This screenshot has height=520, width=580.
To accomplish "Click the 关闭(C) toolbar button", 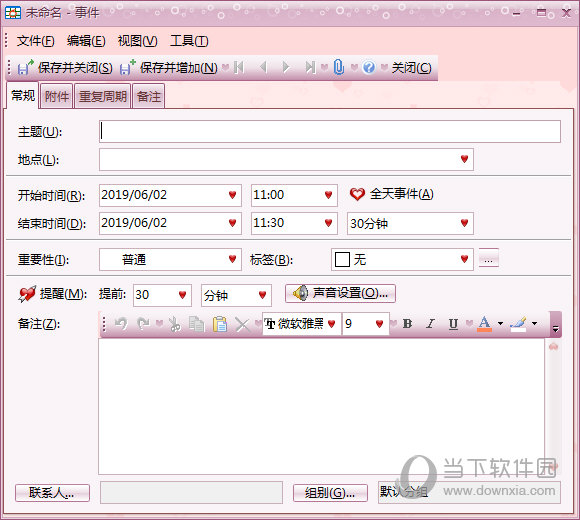I will (x=411, y=68).
